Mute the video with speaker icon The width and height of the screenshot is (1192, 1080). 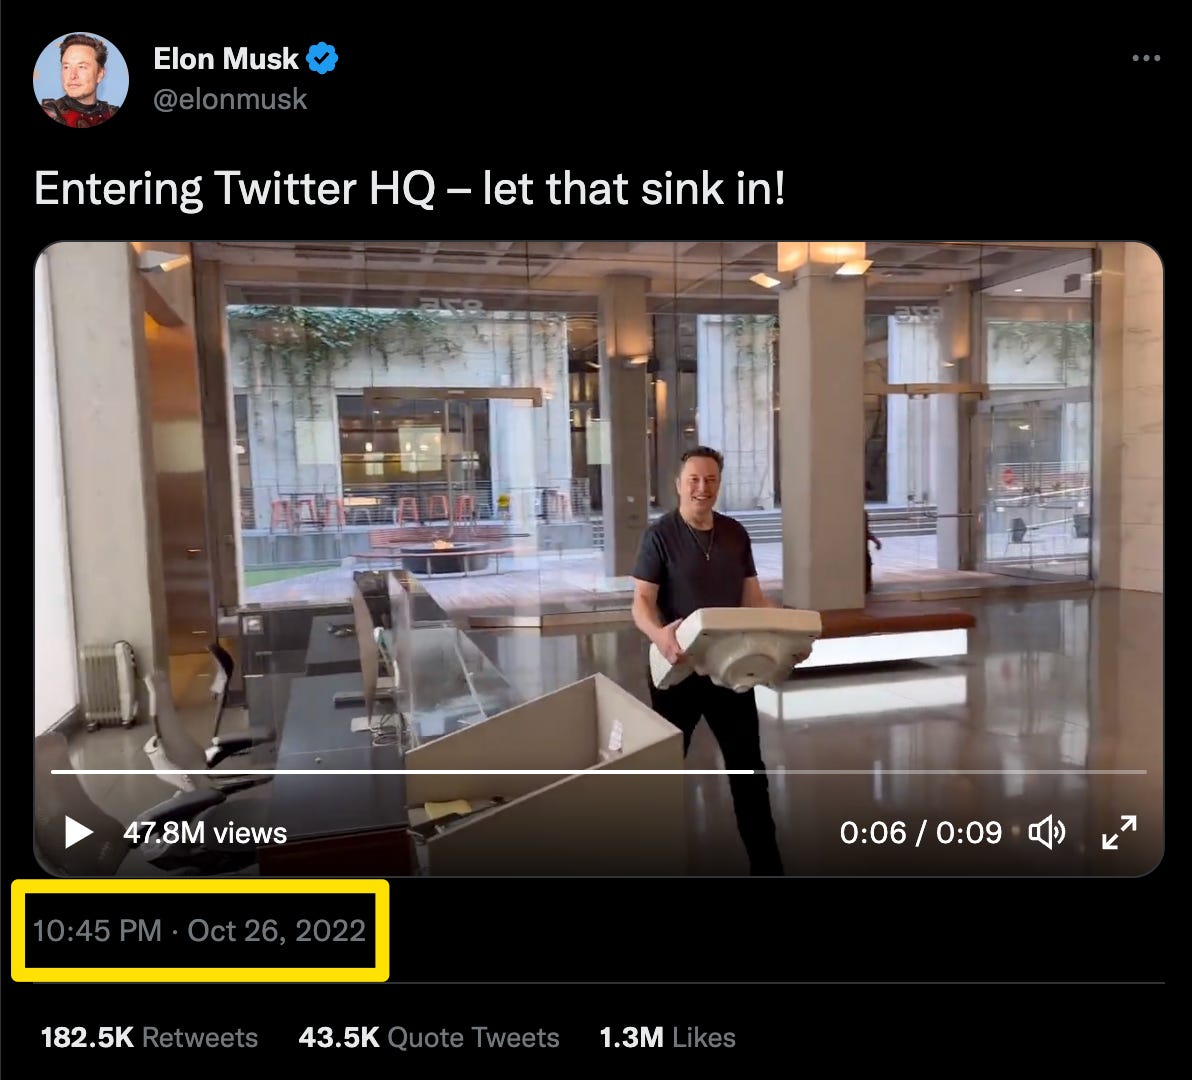coord(1047,833)
